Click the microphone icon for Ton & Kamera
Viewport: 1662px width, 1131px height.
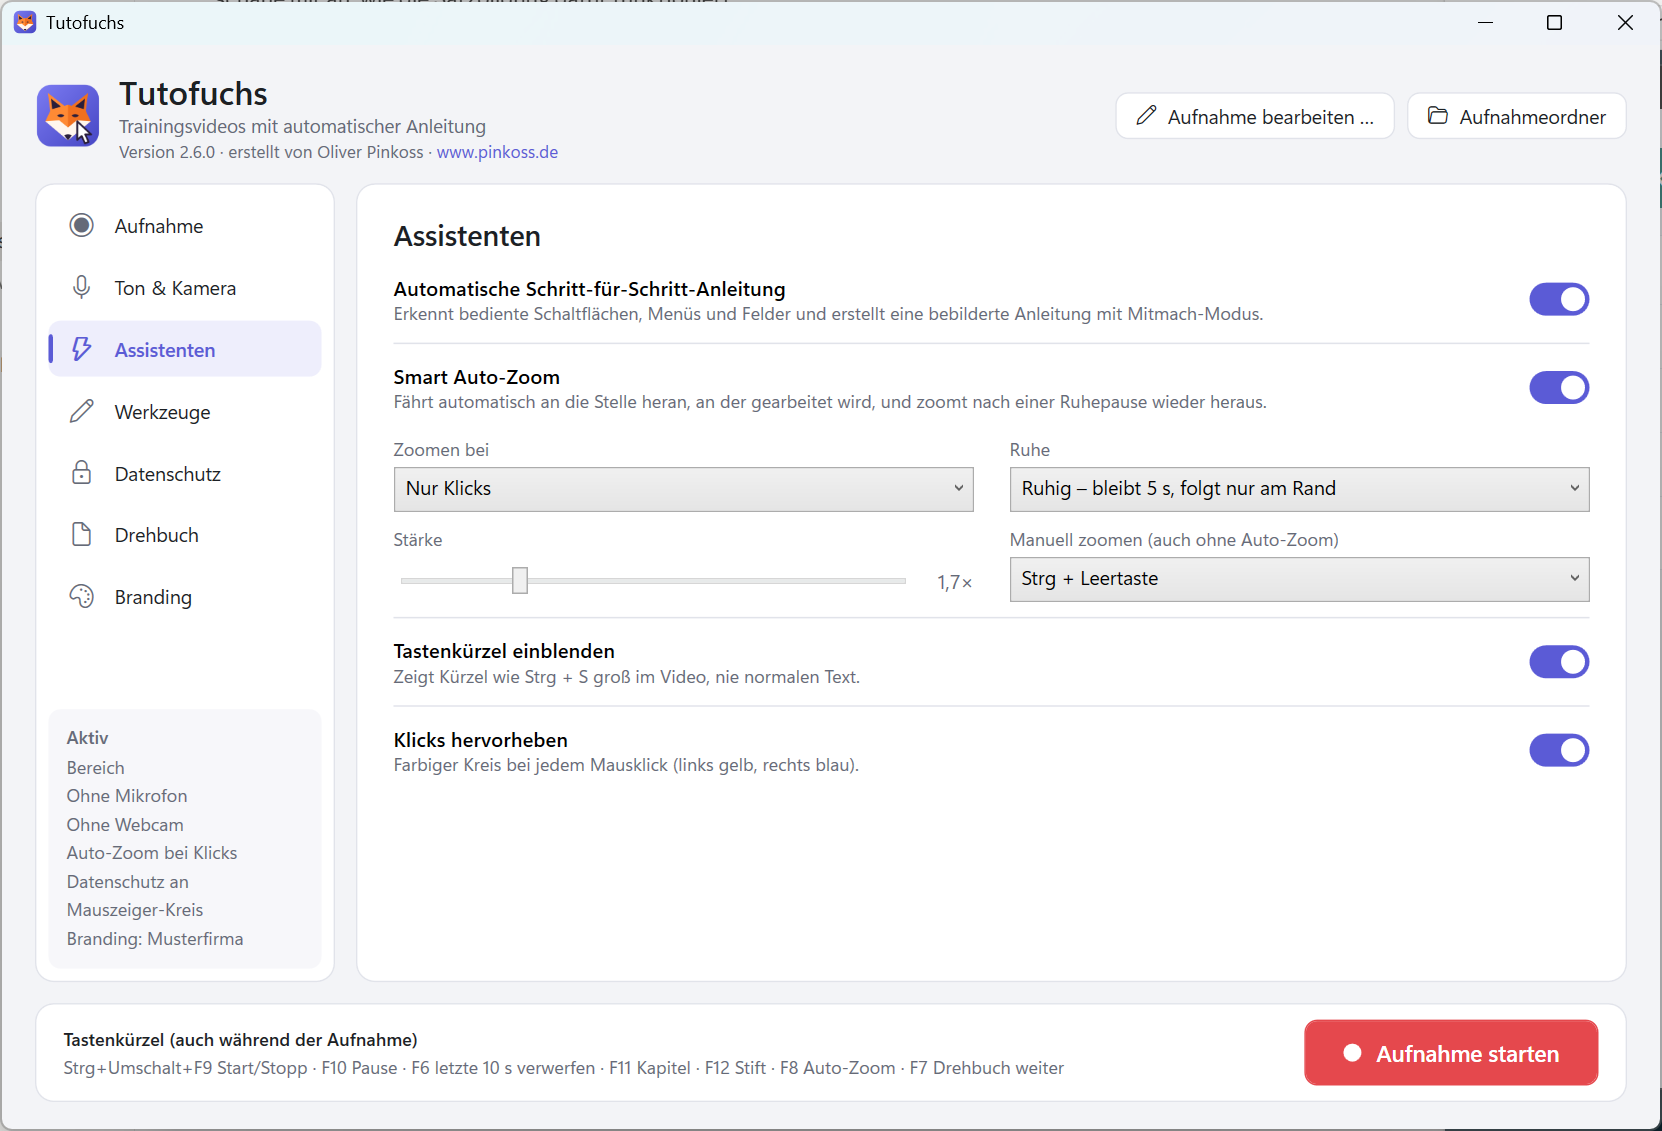pos(82,288)
